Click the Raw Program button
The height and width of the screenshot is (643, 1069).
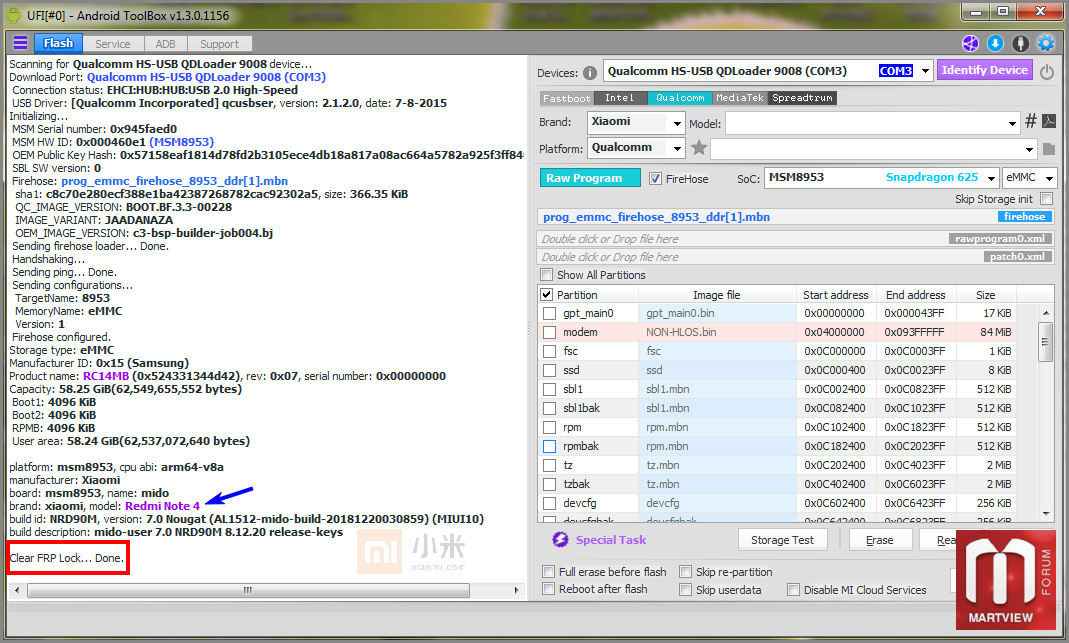tap(590, 178)
